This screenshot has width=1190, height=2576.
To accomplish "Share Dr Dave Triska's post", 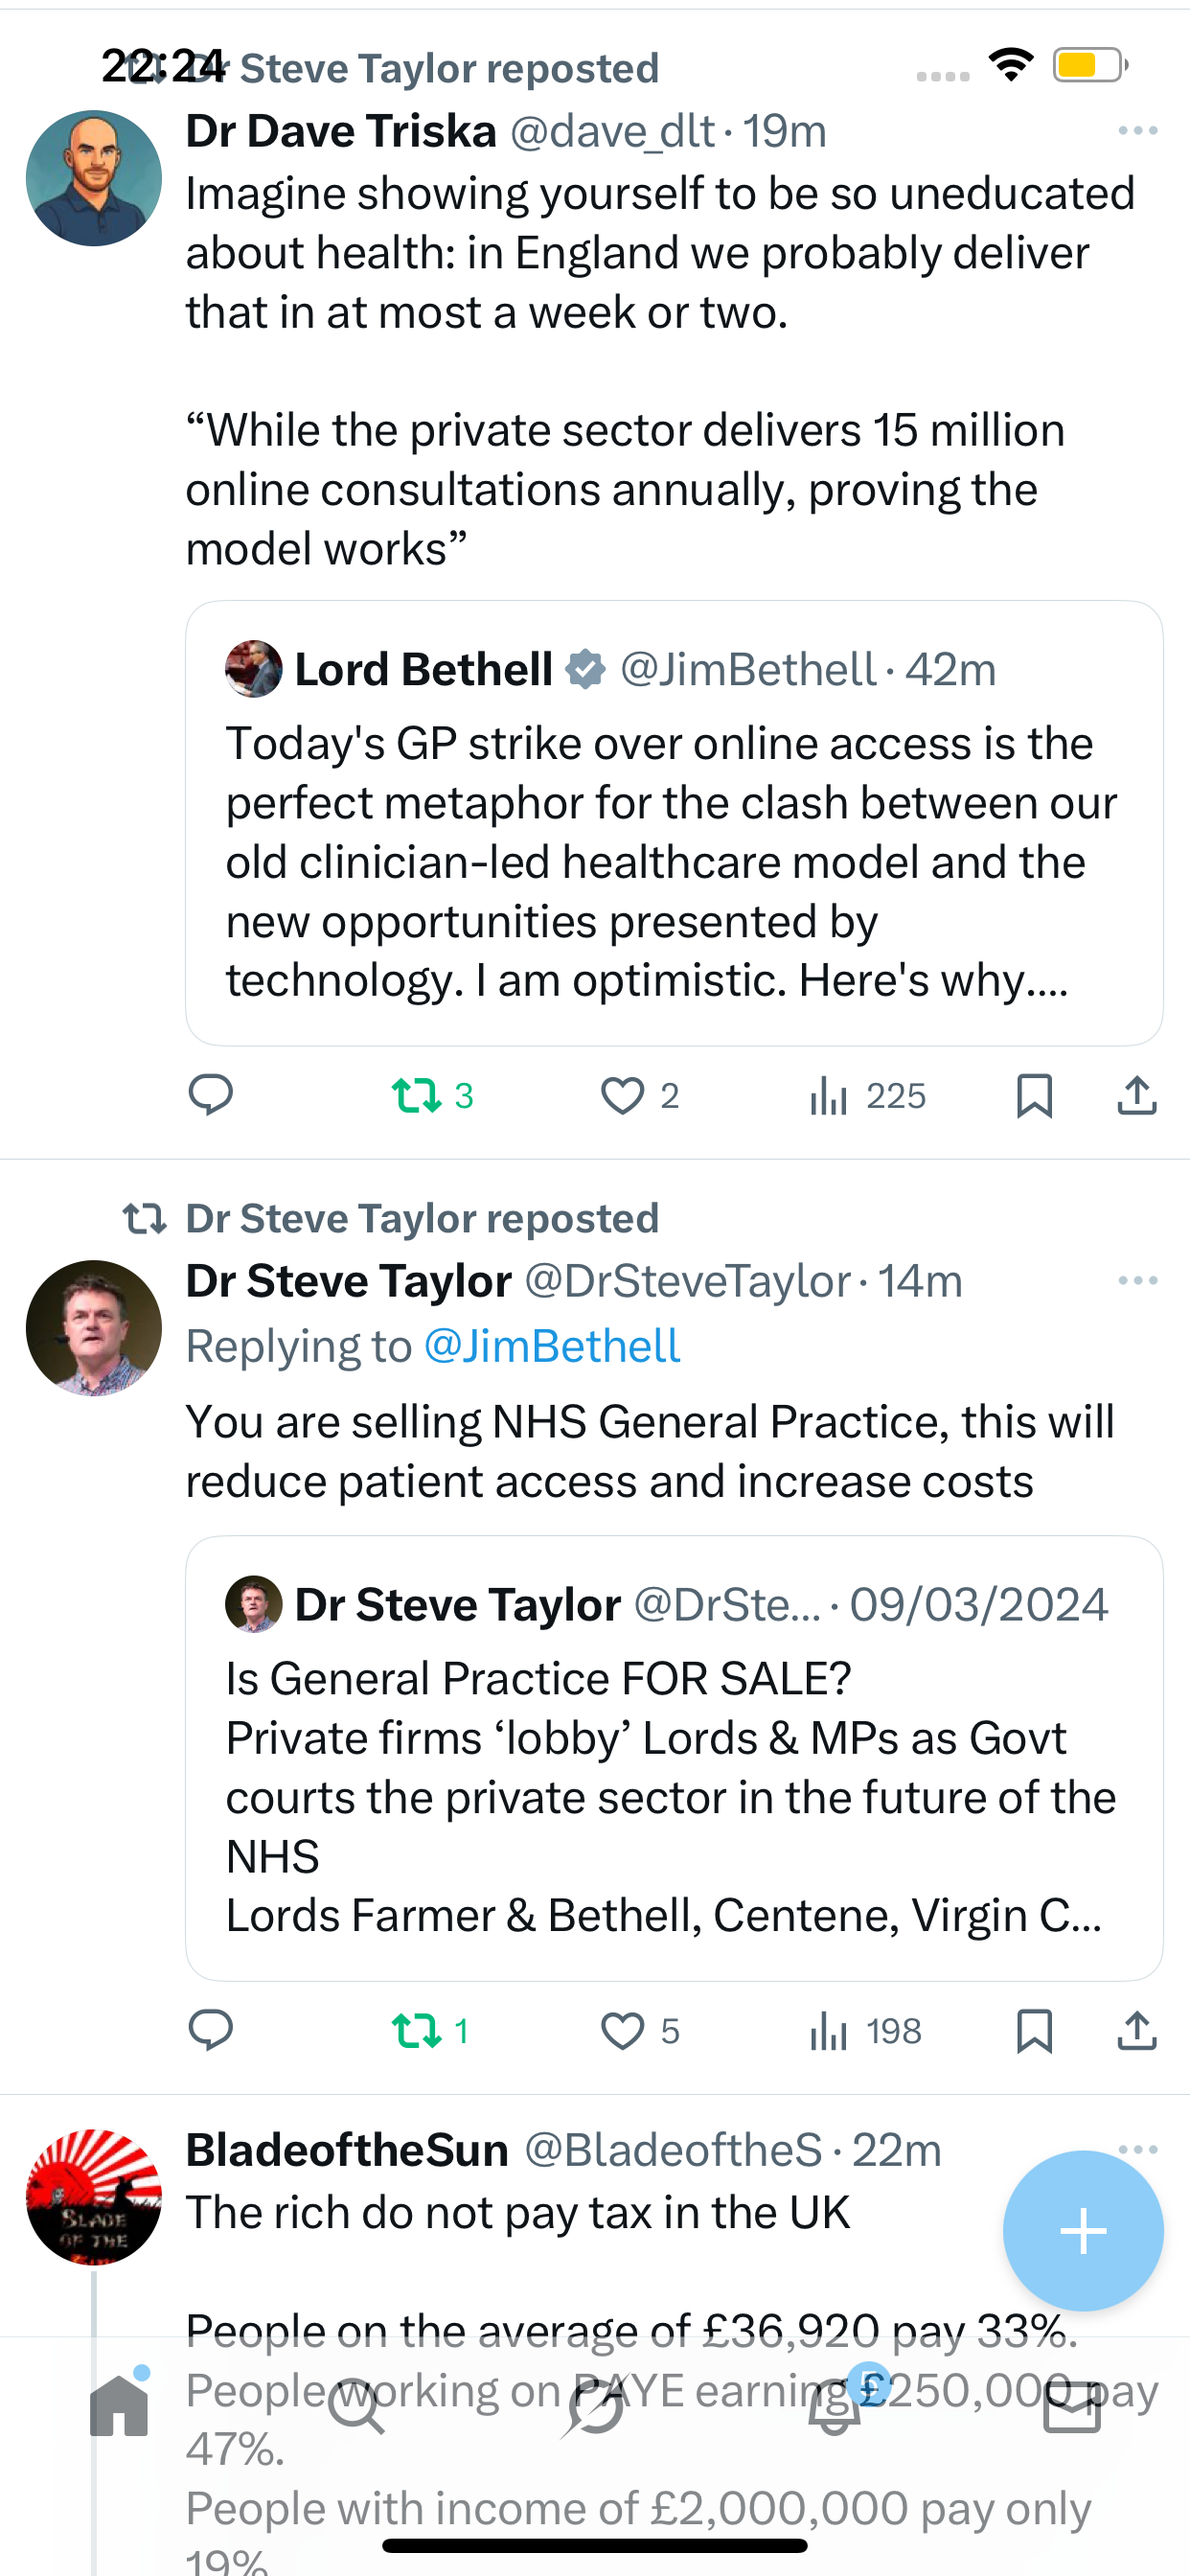I will pos(1136,1095).
